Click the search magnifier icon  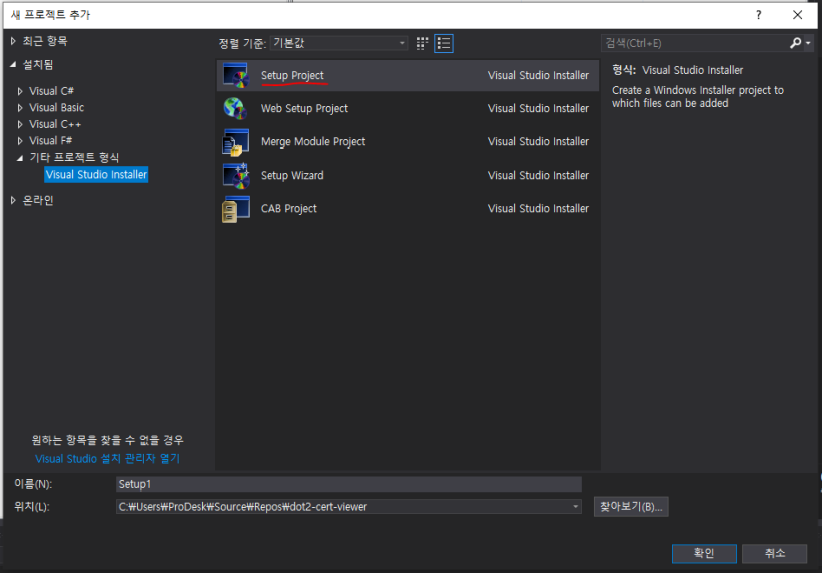click(x=795, y=43)
